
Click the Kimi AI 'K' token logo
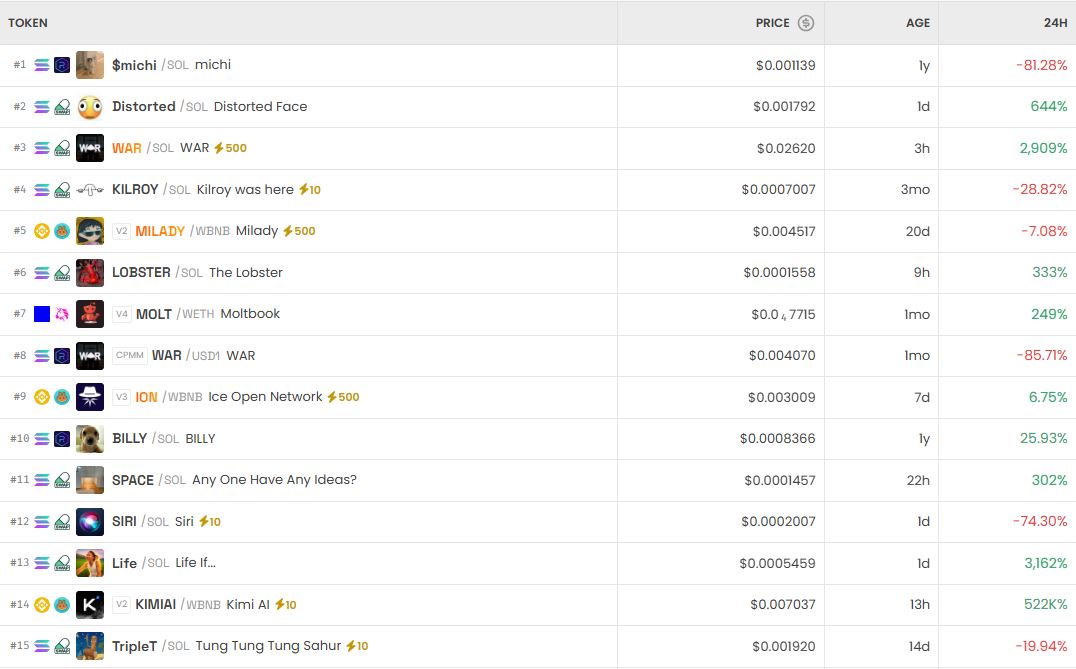tap(90, 605)
